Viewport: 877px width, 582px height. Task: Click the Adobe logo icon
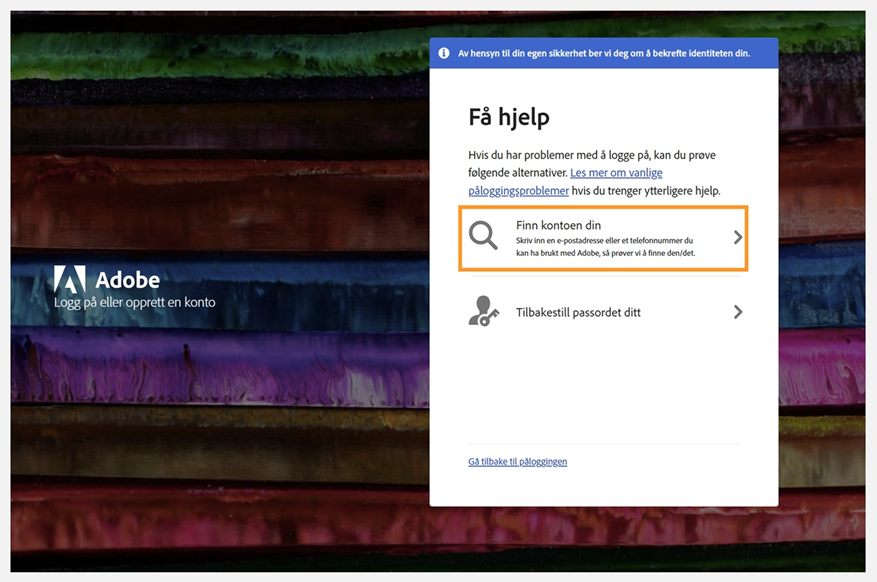point(70,279)
